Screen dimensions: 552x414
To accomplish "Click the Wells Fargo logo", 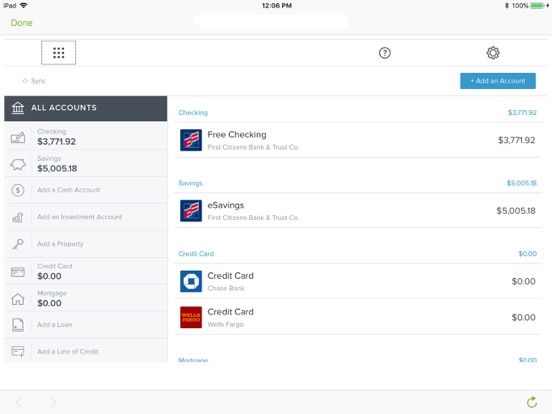I will click(191, 317).
